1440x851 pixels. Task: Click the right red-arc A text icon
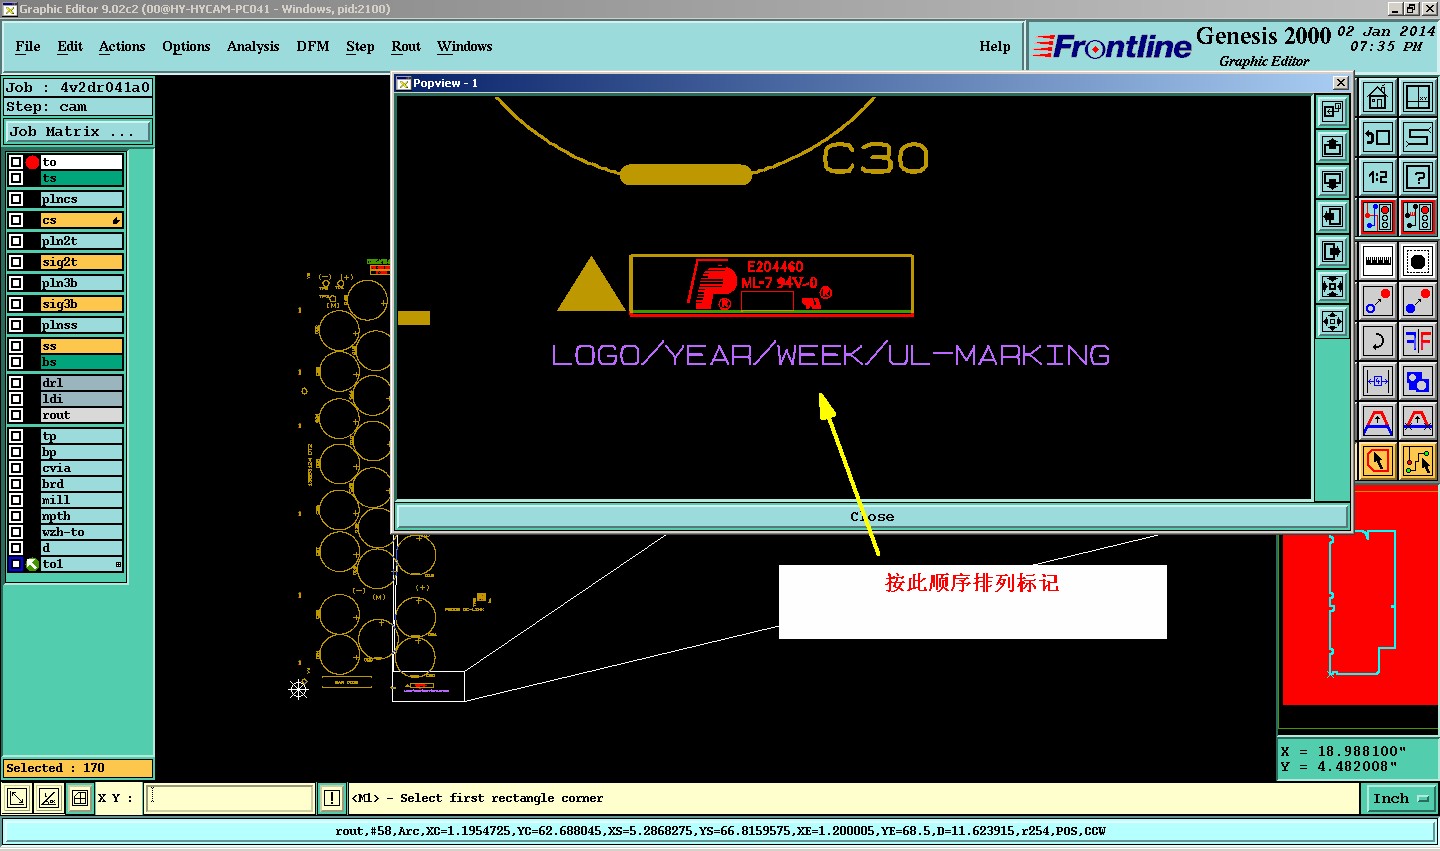tap(1418, 421)
